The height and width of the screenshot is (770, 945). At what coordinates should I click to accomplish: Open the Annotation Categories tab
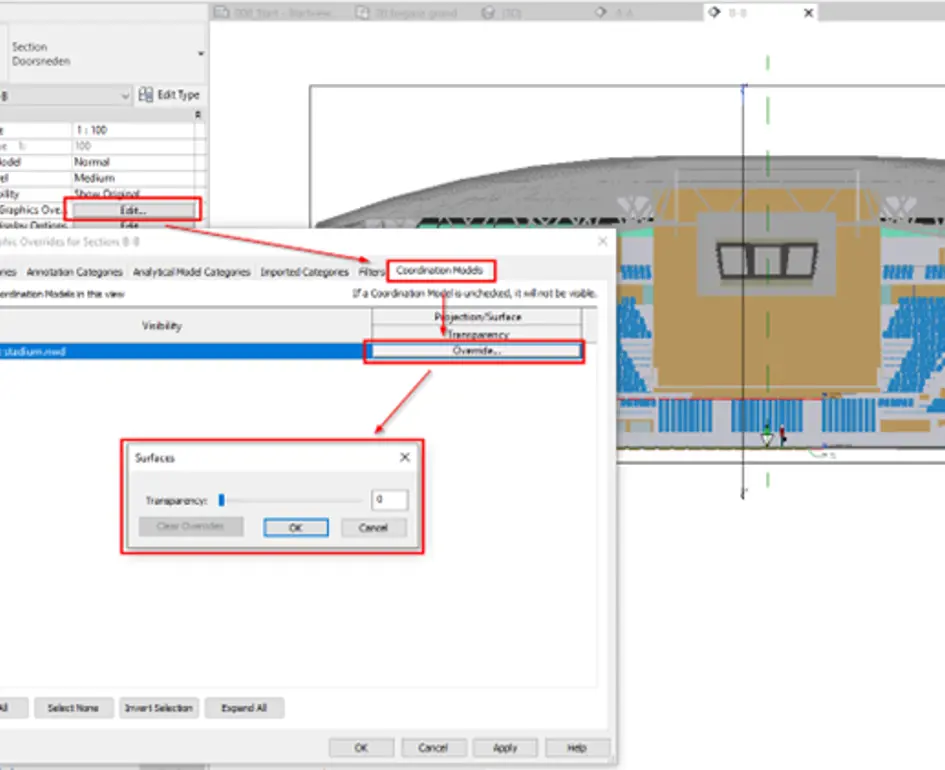[75, 272]
